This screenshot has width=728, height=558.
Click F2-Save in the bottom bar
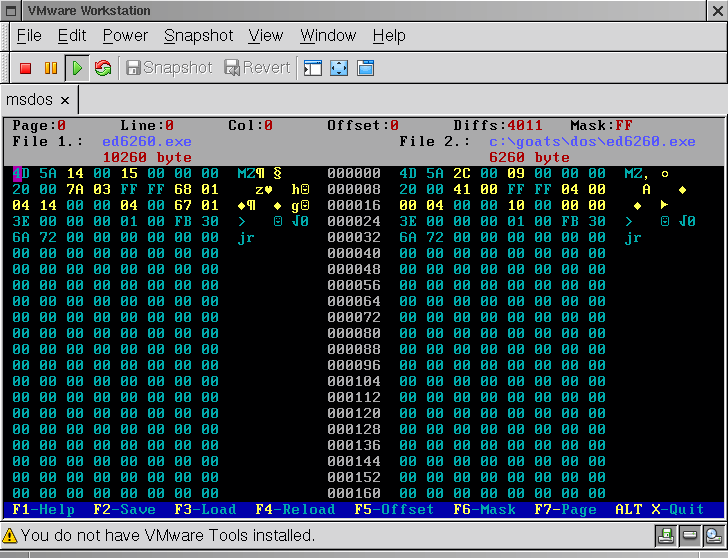pyautogui.click(x=124, y=510)
